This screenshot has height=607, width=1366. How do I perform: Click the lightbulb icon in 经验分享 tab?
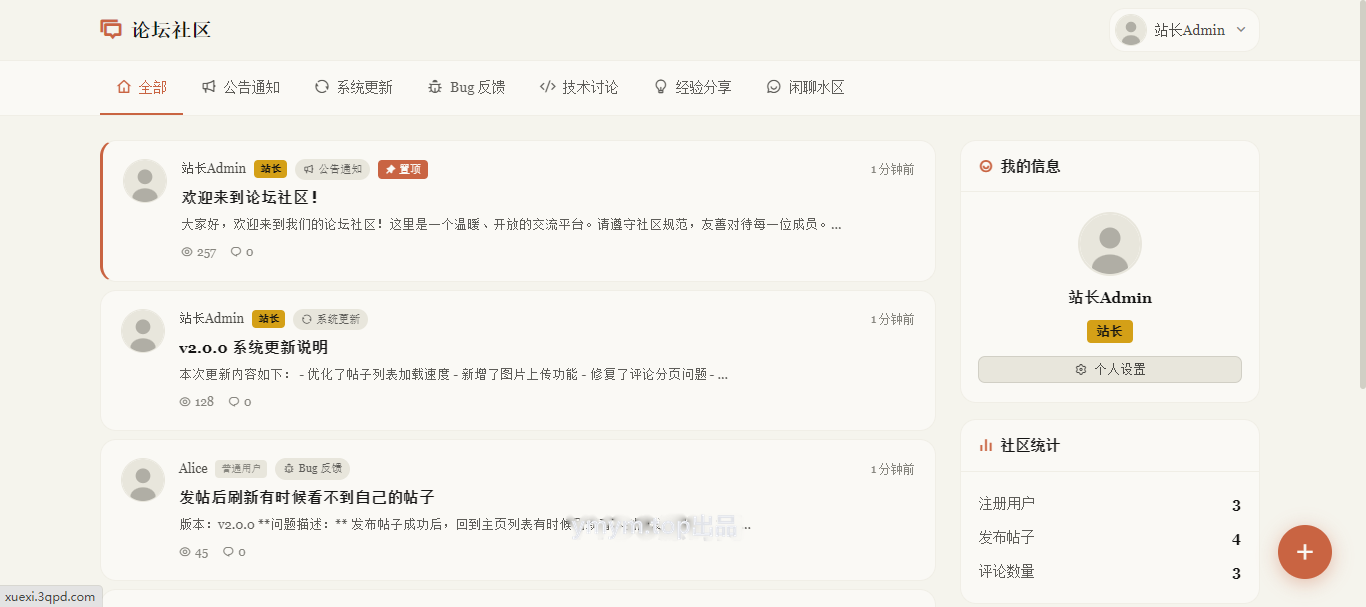[660, 87]
